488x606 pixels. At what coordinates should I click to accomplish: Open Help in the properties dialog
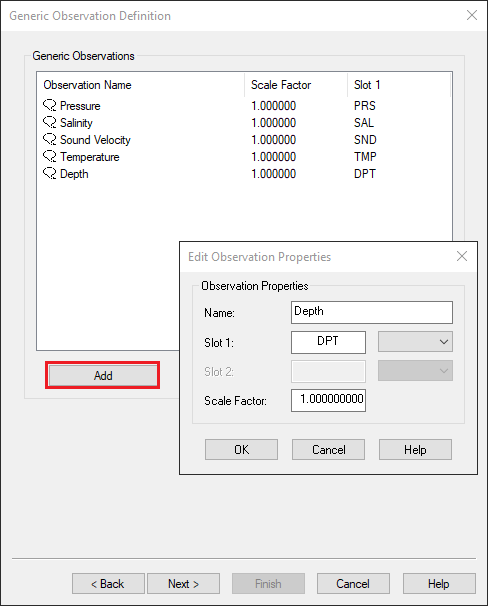tap(415, 449)
